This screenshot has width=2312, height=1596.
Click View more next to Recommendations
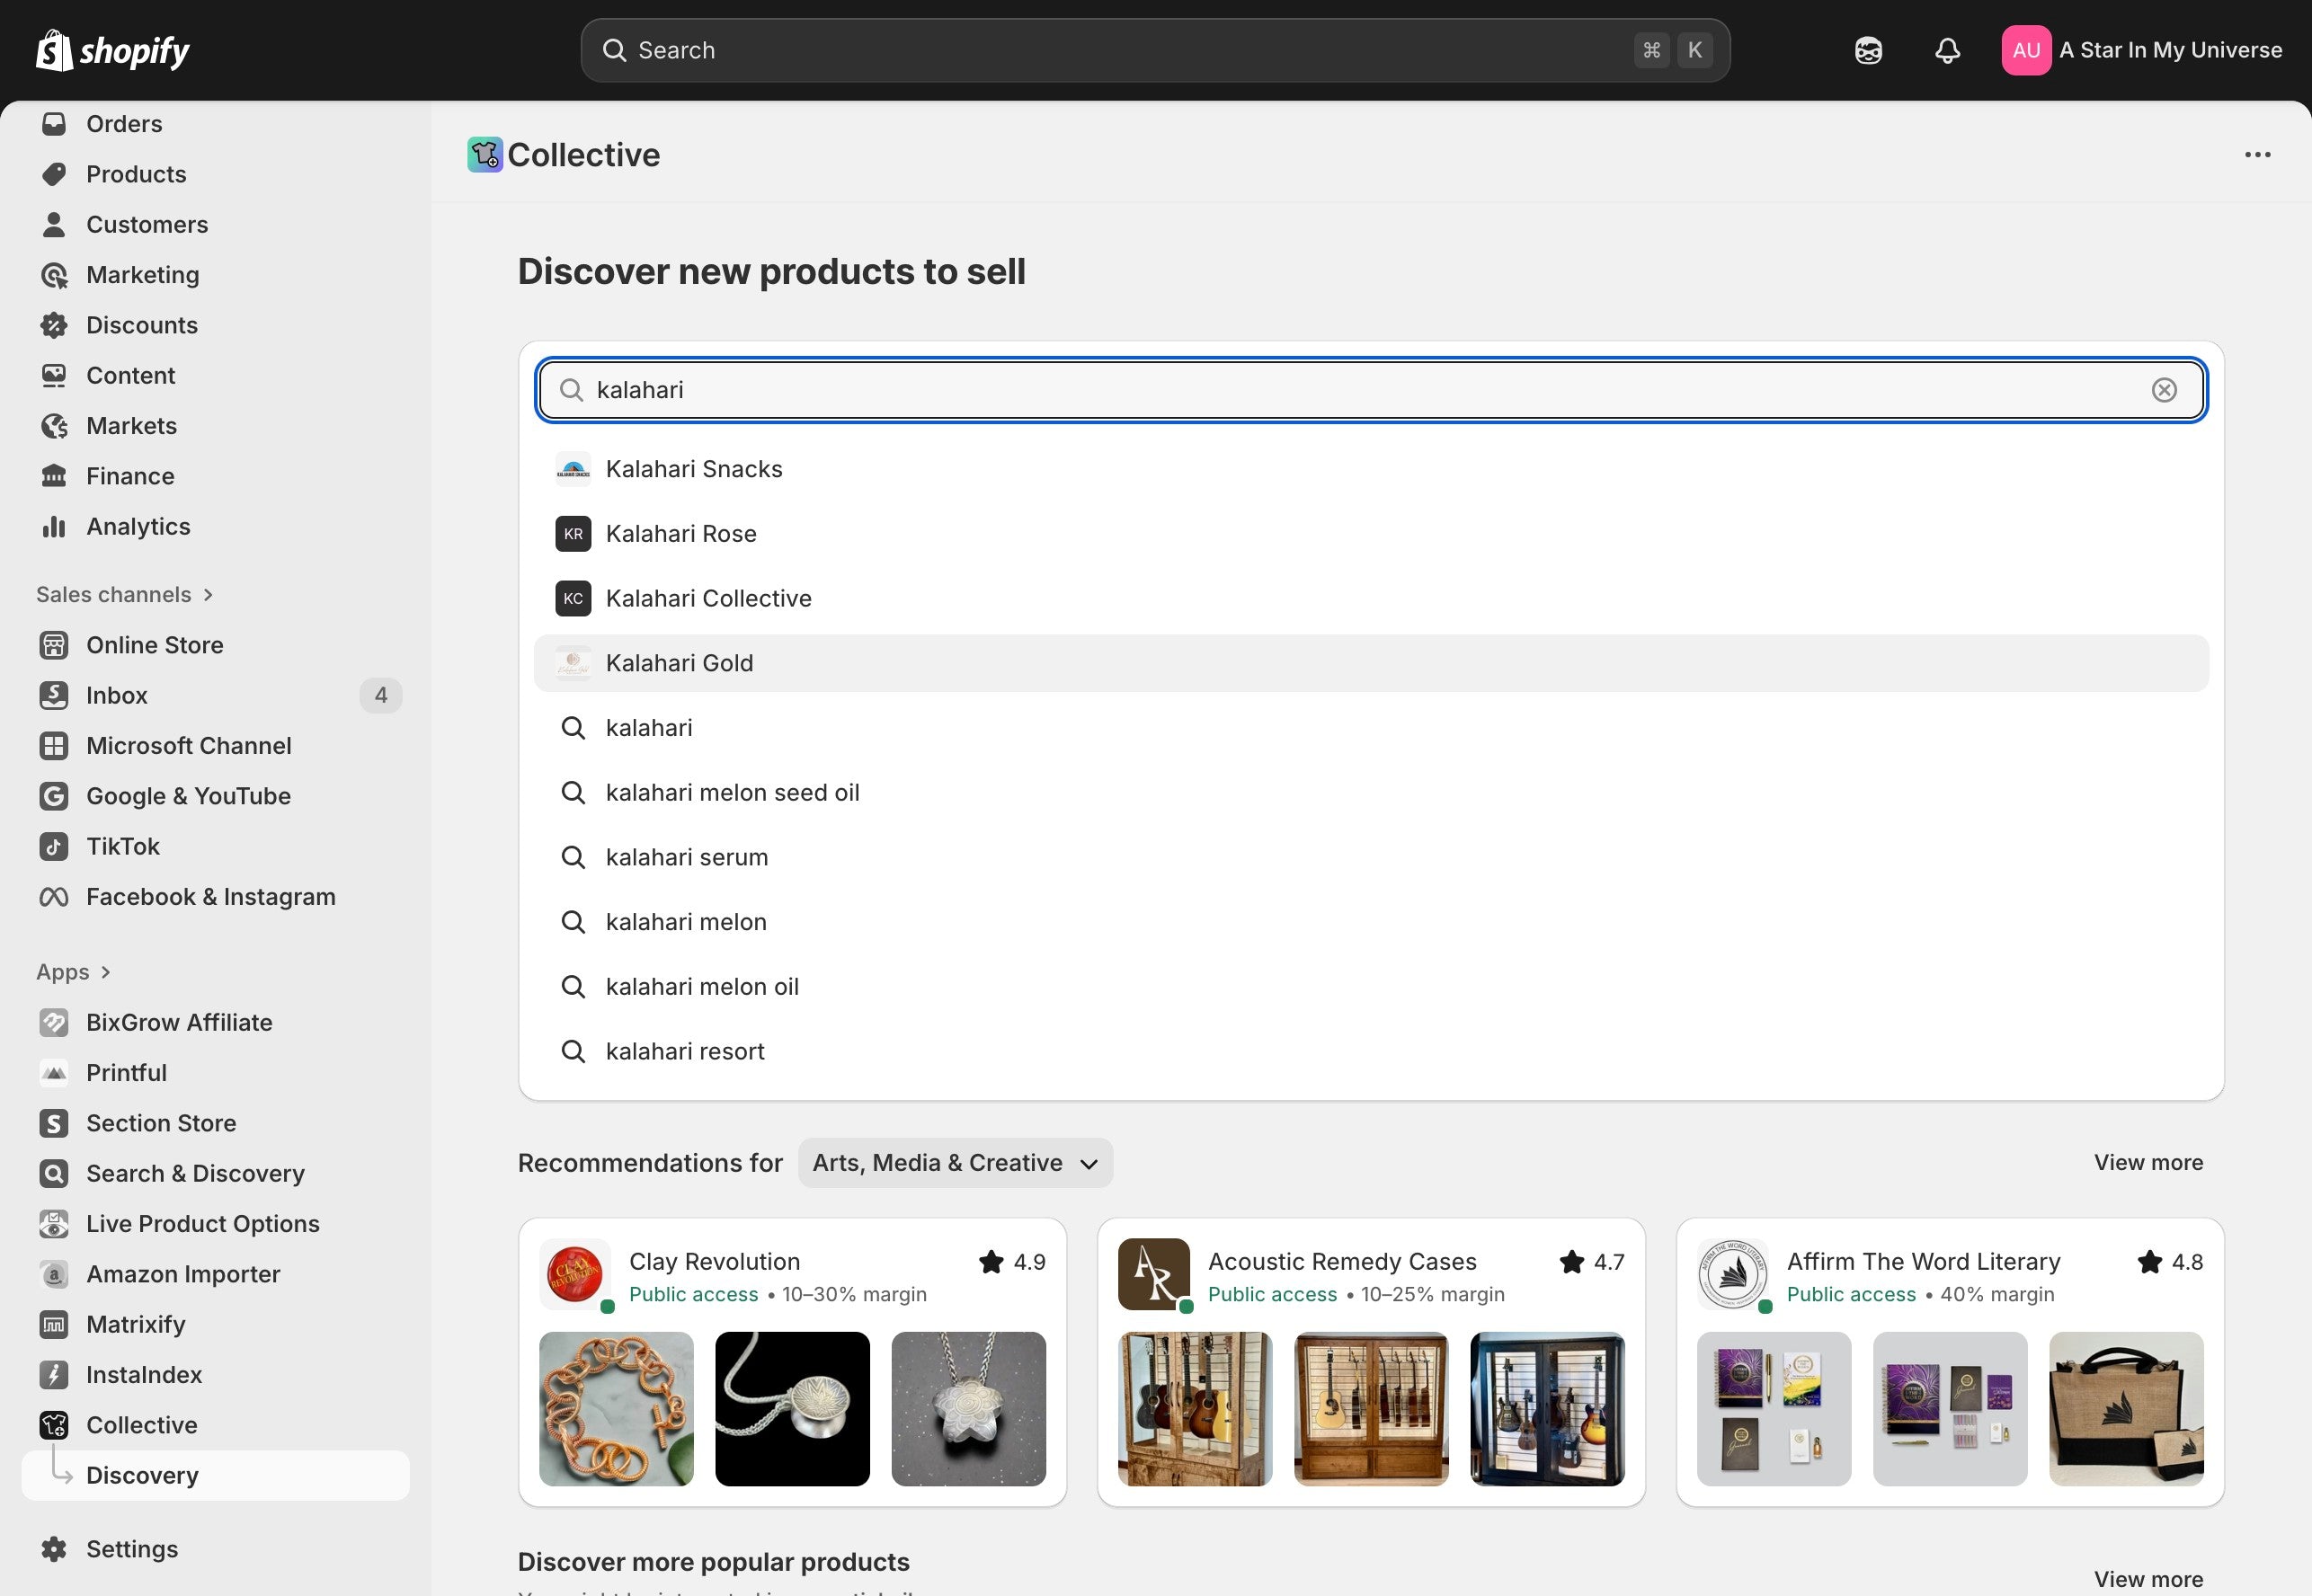click(2148, 1162)
